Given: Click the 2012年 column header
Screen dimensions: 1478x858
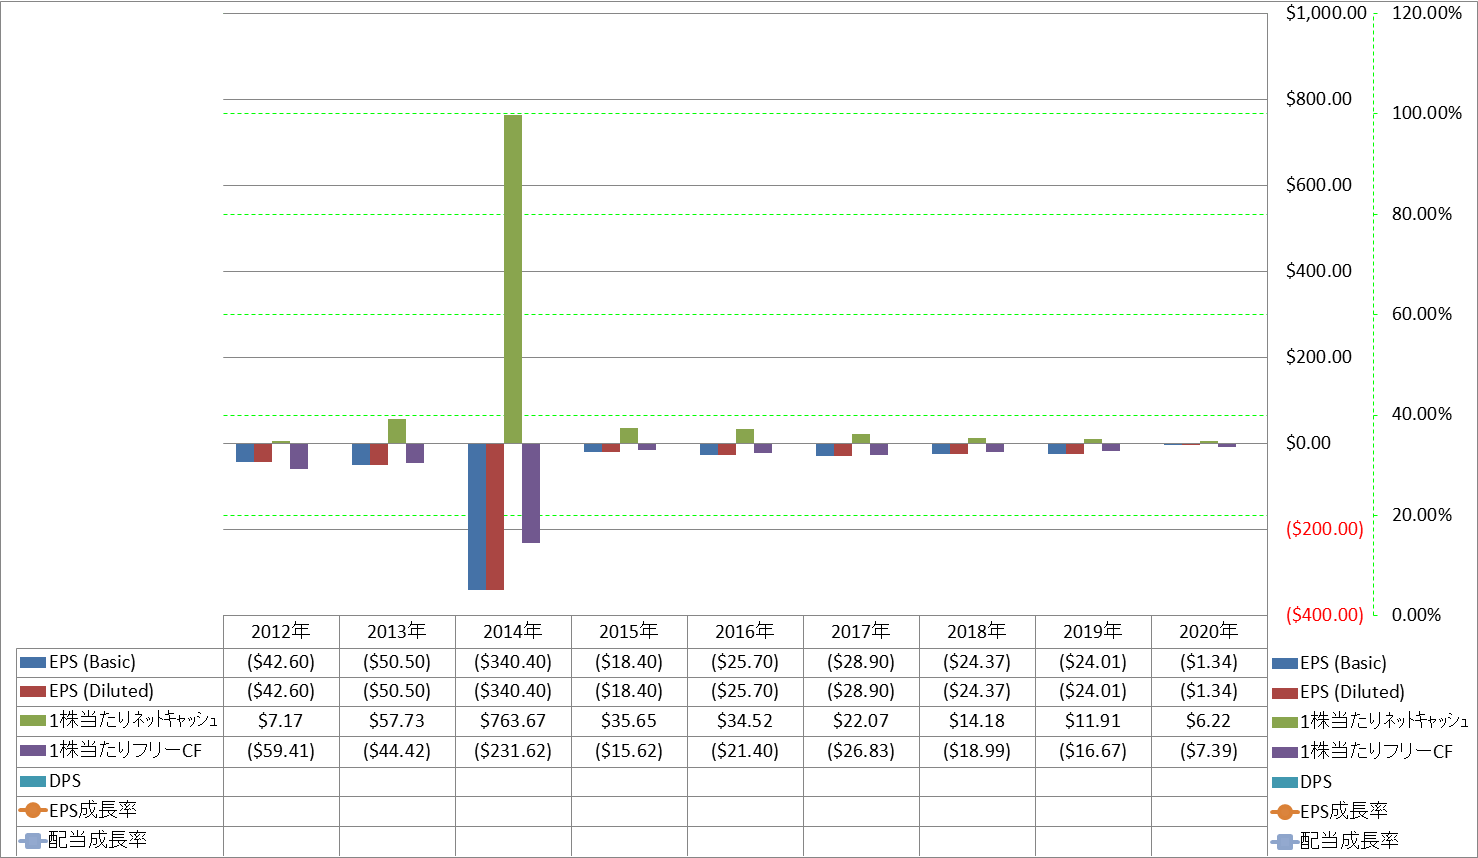Looking at the screenshot, I should click(x=281, y=632).
